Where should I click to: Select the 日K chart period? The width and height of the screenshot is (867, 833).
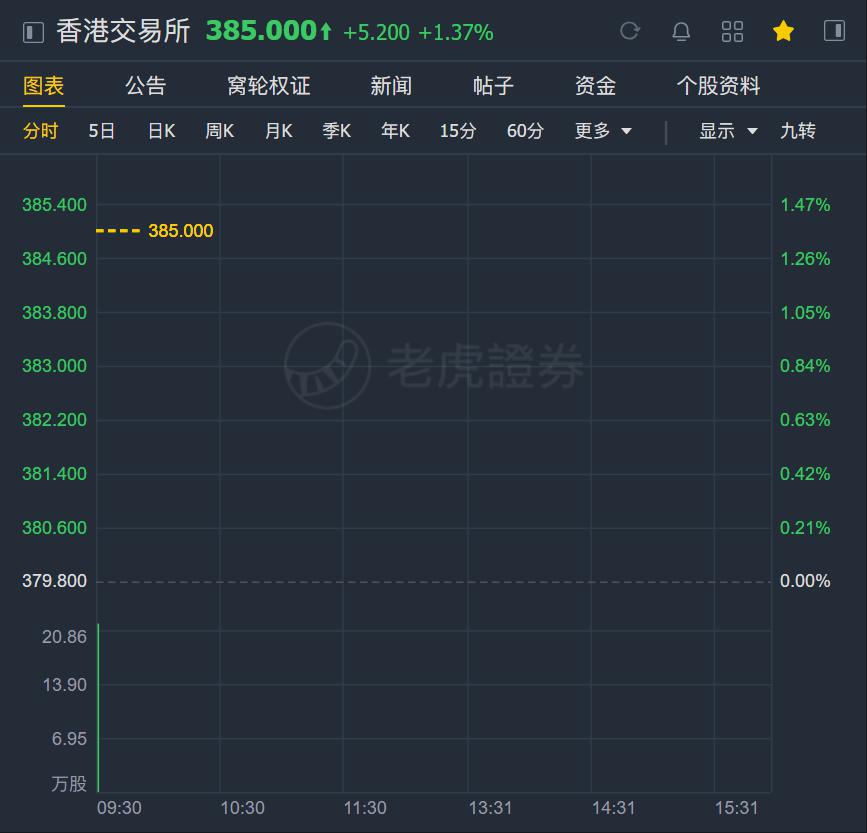[161, 131]
